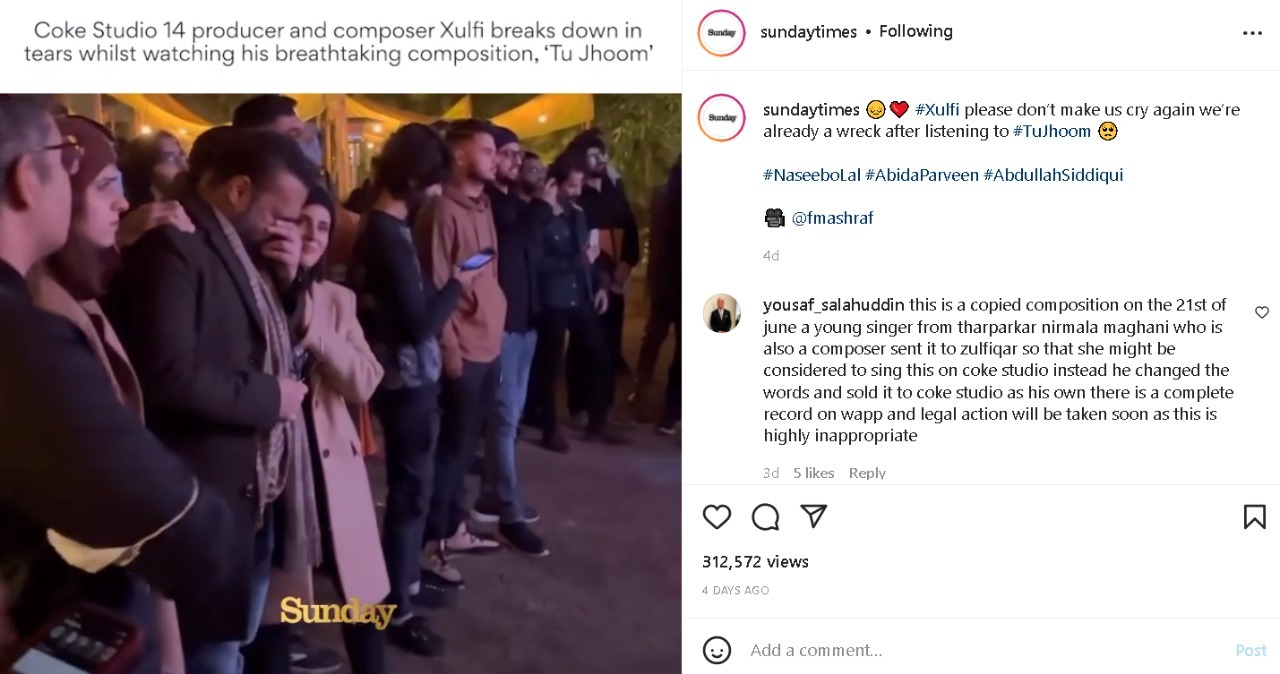Open yousaf_salahuddin's profile picture
Viewport: 1280px width, 674px height.
(721, 313)
